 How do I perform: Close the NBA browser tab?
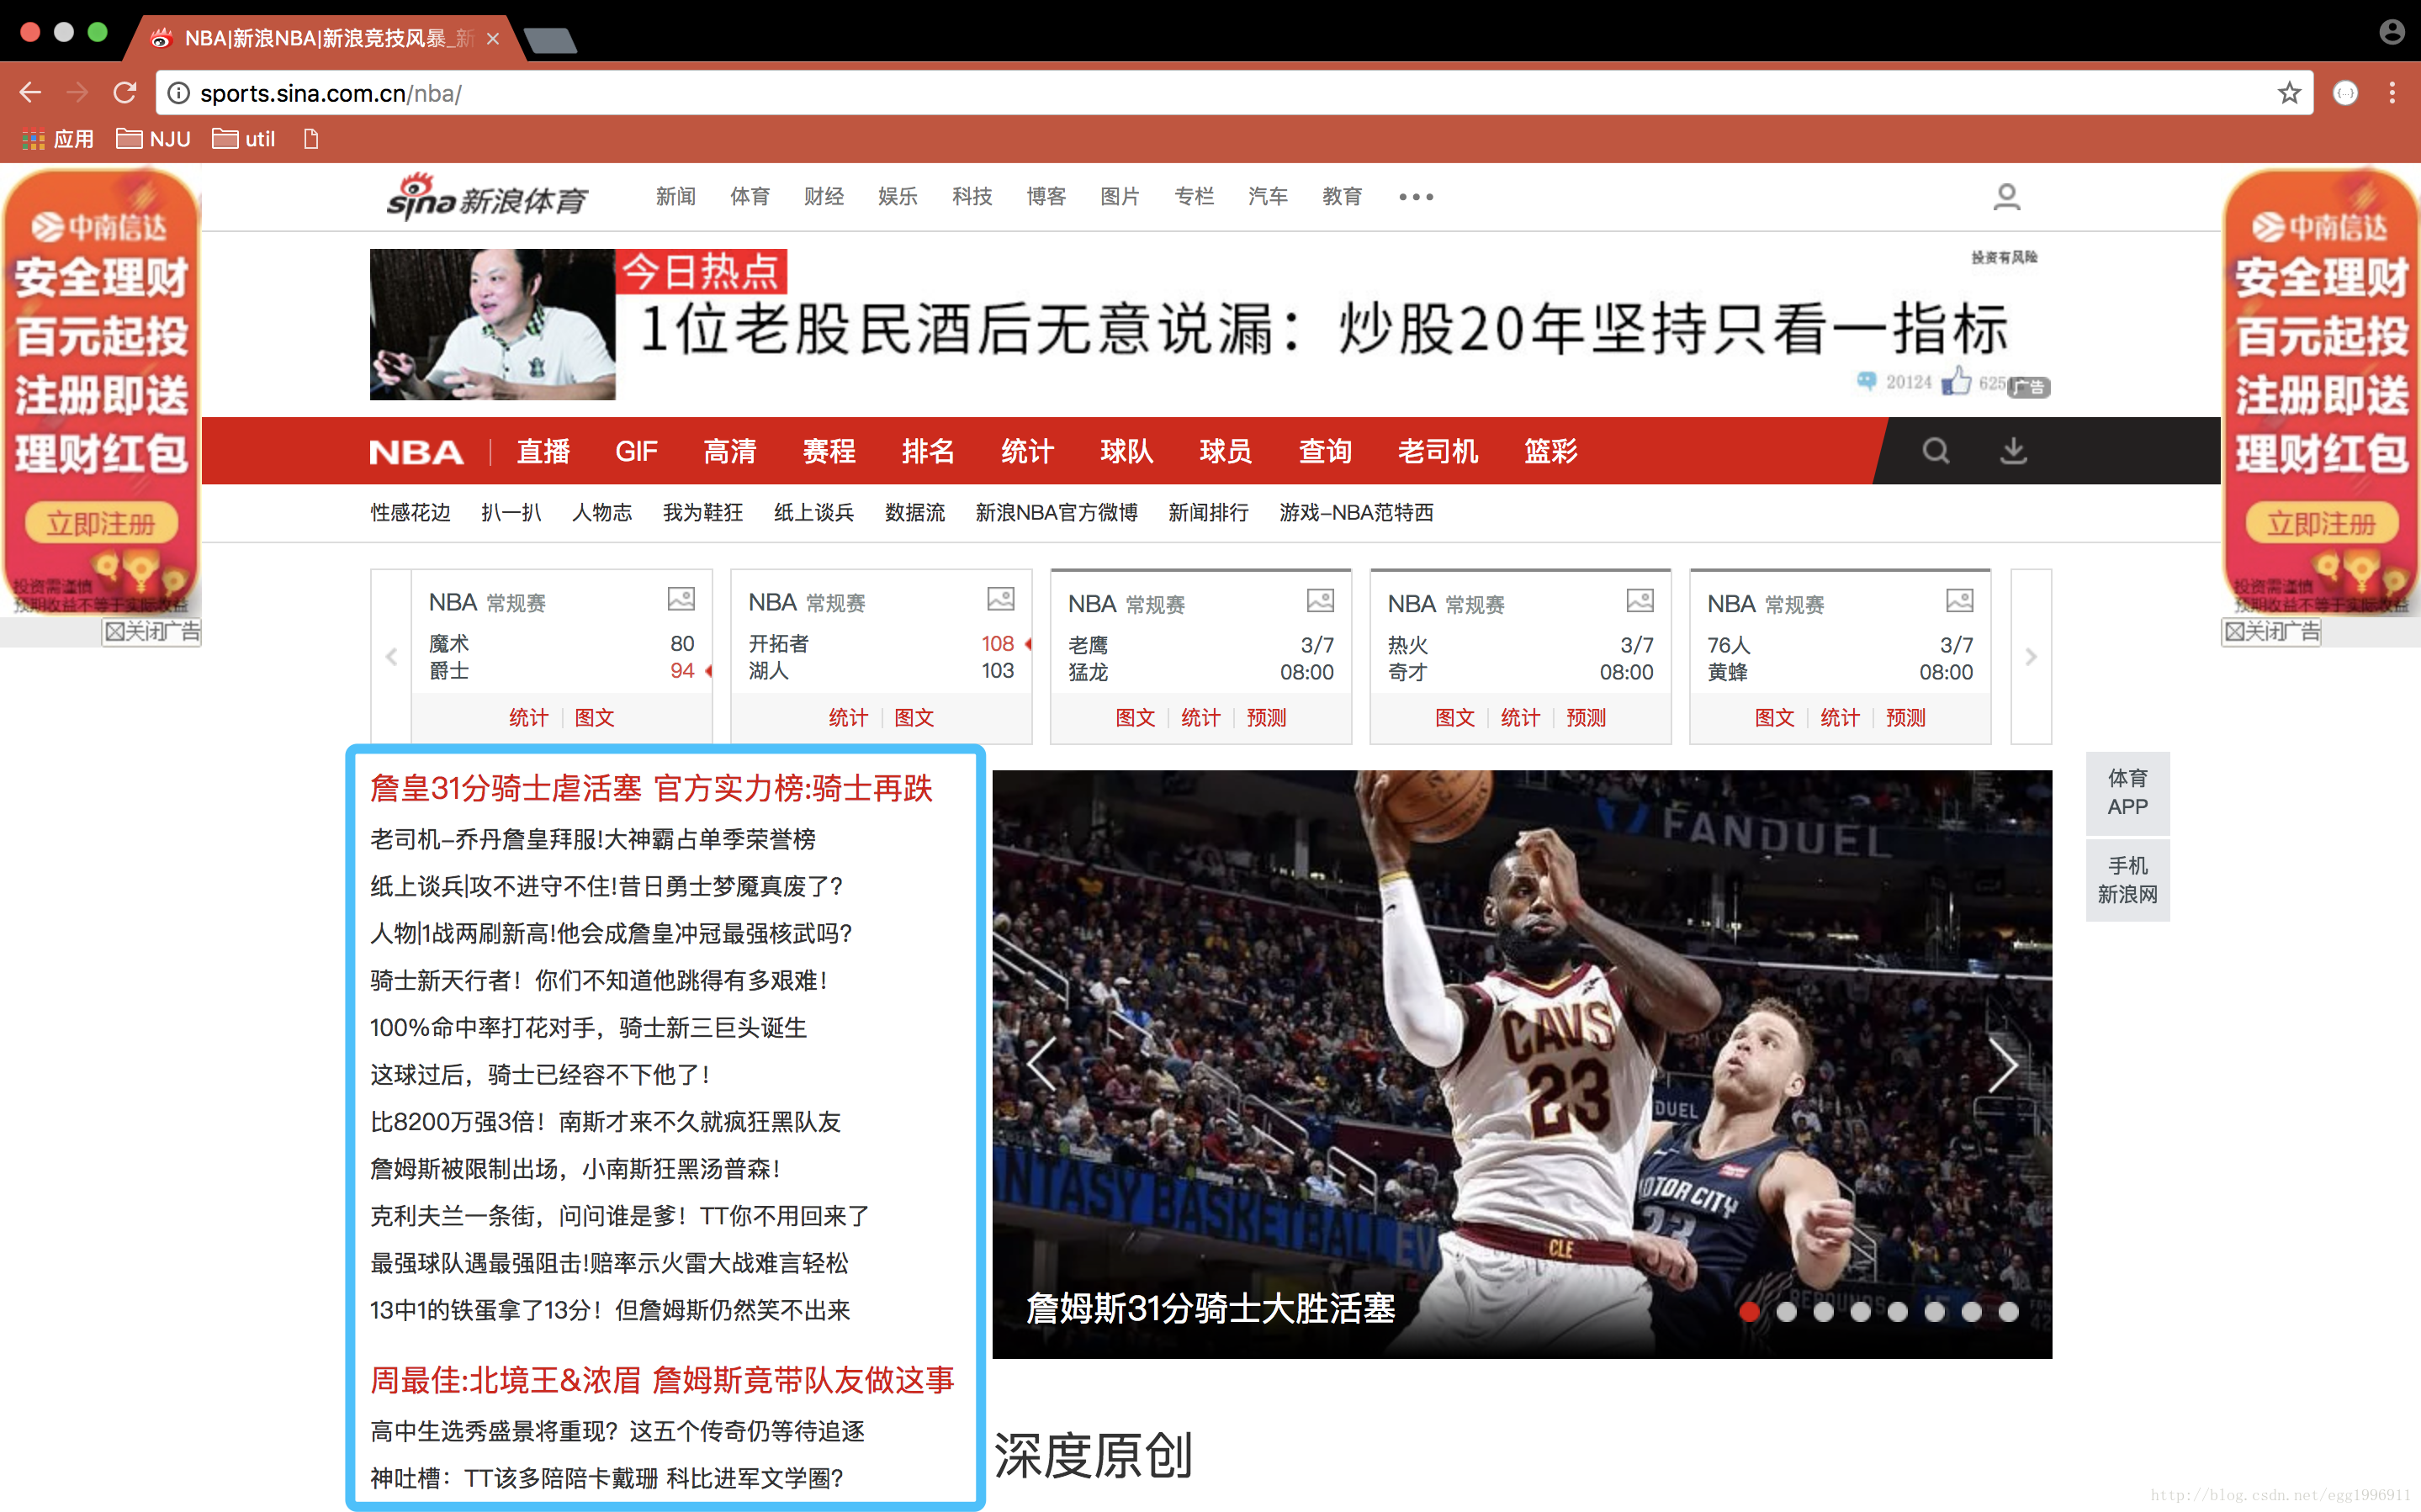[492, 39]
